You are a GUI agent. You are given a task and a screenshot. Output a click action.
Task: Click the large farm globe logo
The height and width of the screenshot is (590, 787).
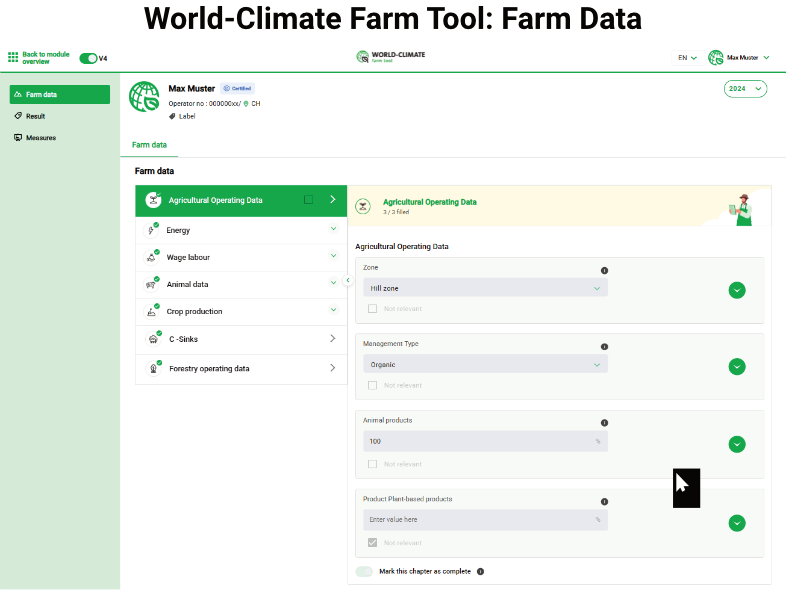pyautogui.click(x=144, y=96)
